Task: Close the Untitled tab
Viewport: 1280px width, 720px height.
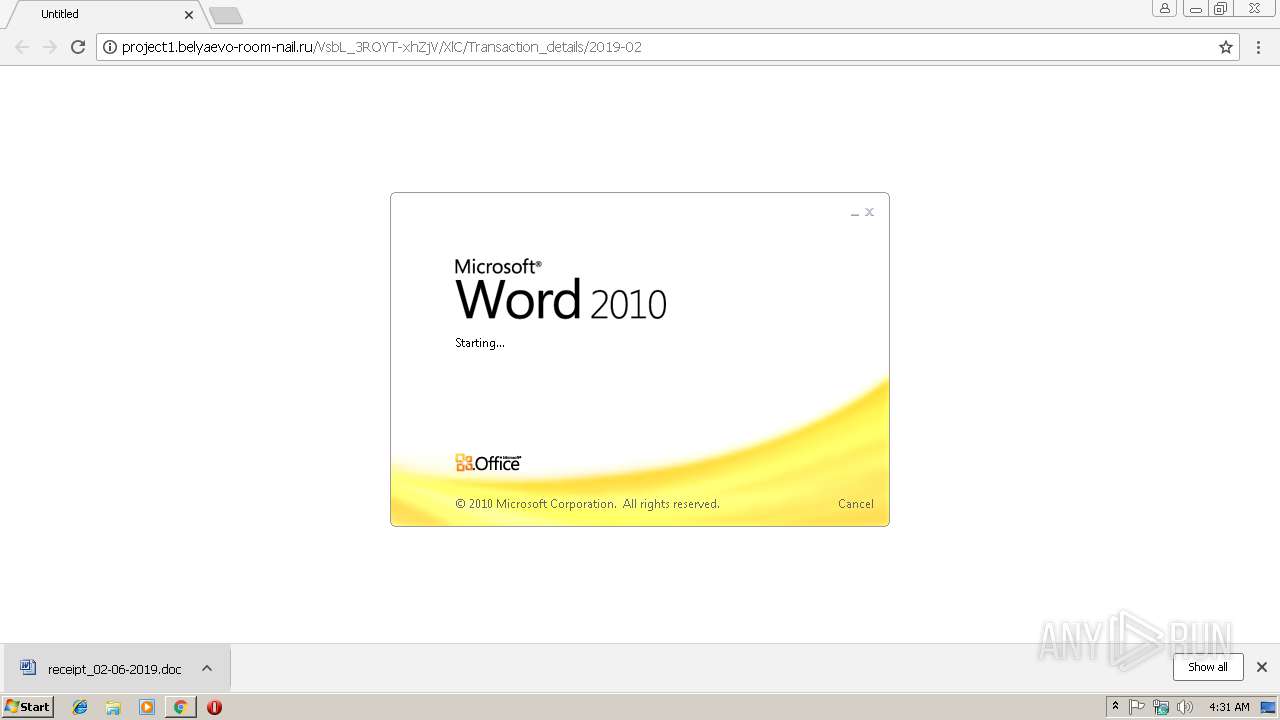Action: click(x=189, y=14)
